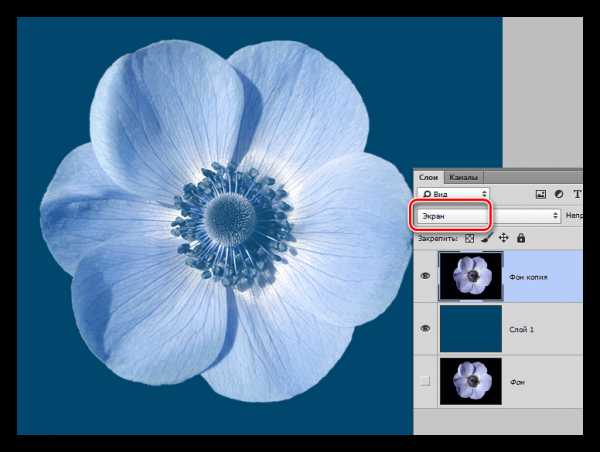Lock image pixels brush icon
This screenshot has height=452, width=600.
point(487,238)
